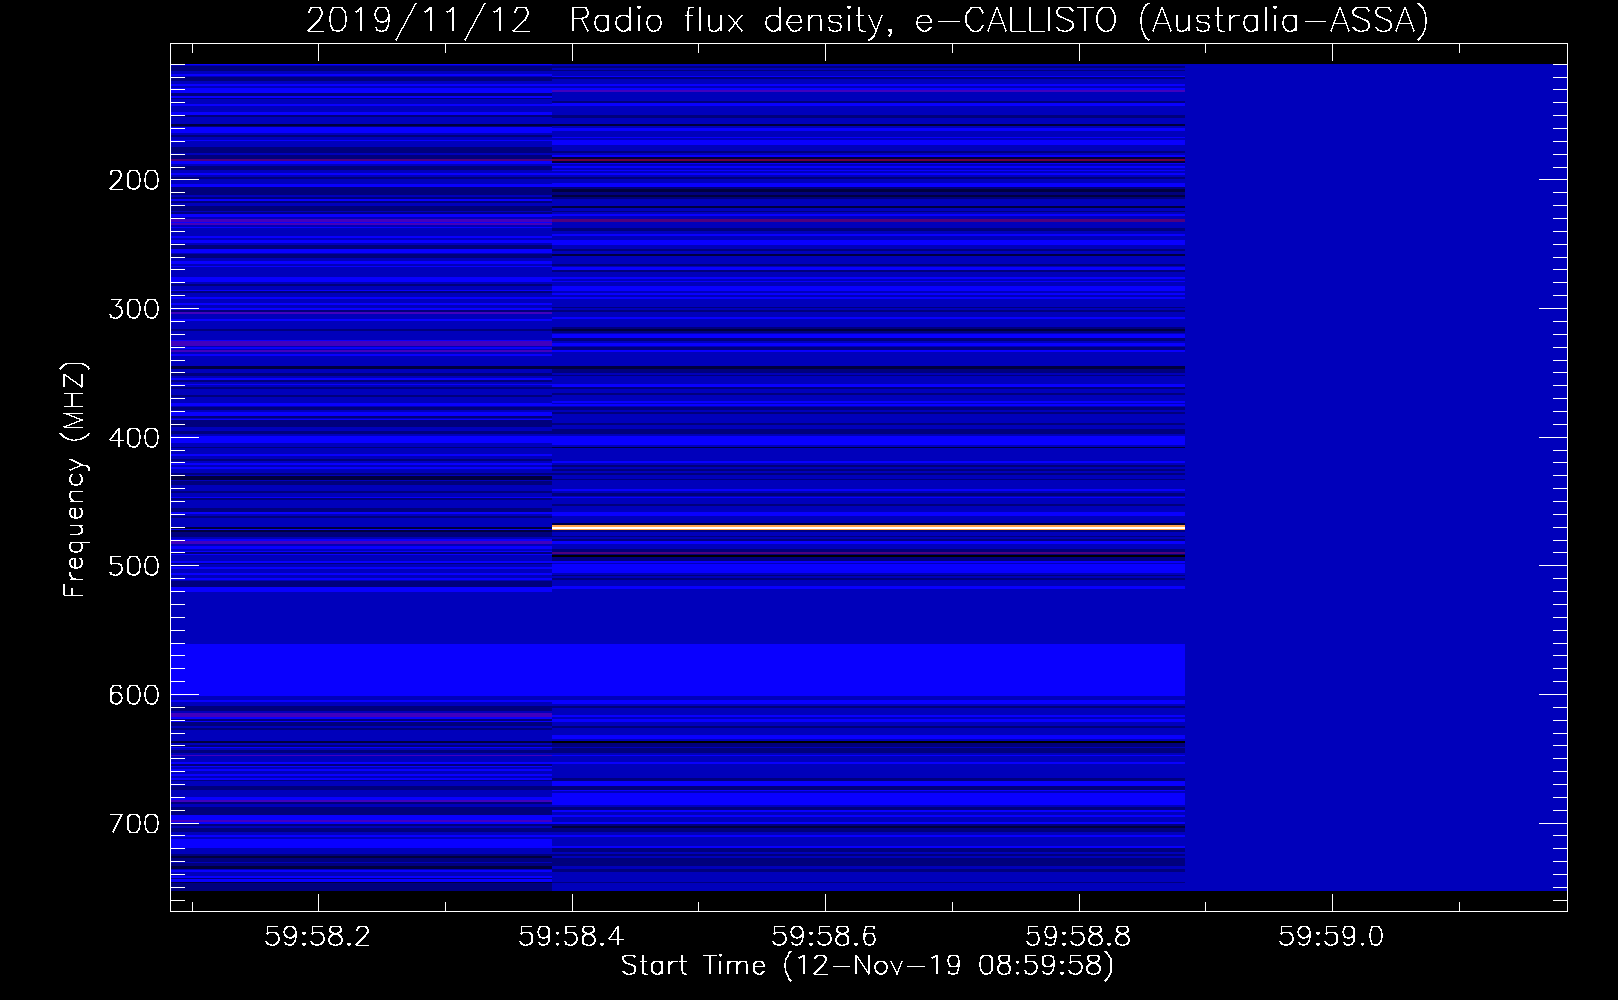Click the 59:58.6 time tick label
The image size is (1618, 1000).
point(825,936)
